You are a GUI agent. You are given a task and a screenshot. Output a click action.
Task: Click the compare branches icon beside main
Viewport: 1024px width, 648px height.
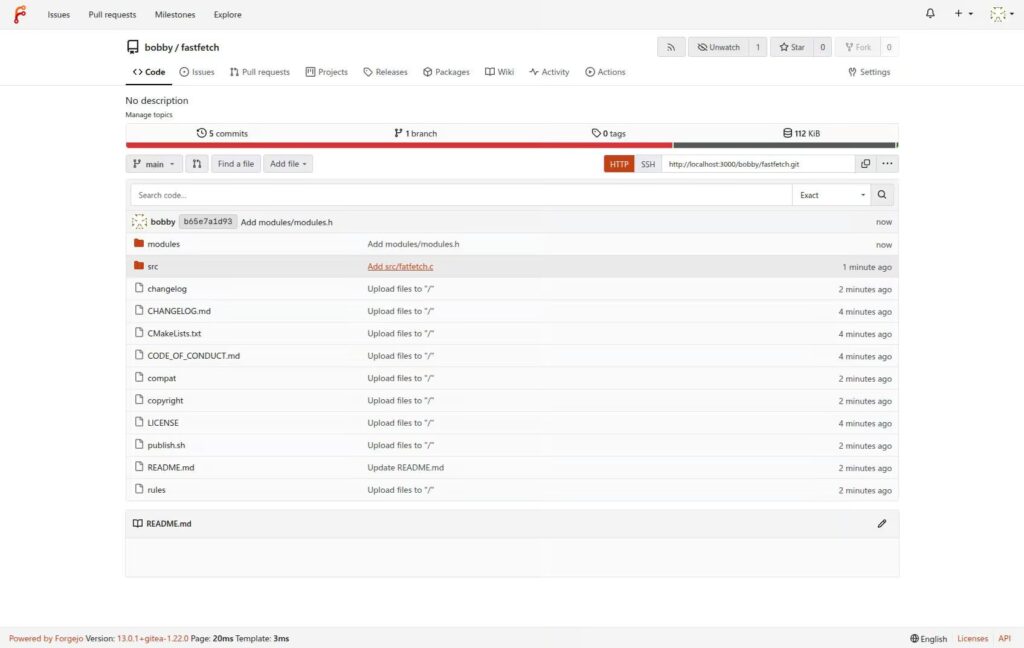tap(196, 163)
